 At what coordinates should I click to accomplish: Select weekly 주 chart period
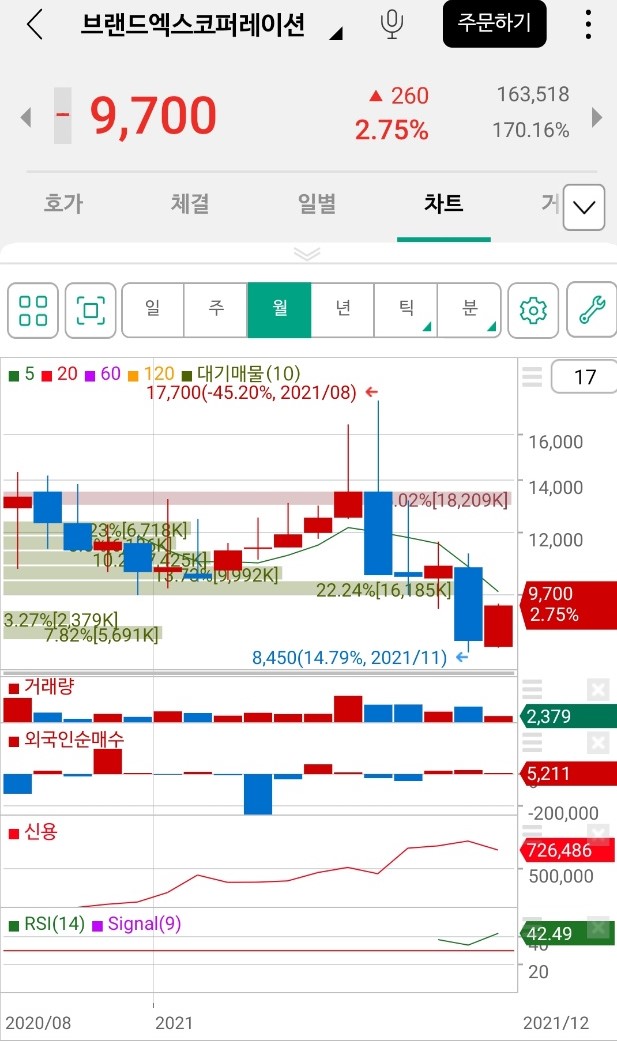216,310
